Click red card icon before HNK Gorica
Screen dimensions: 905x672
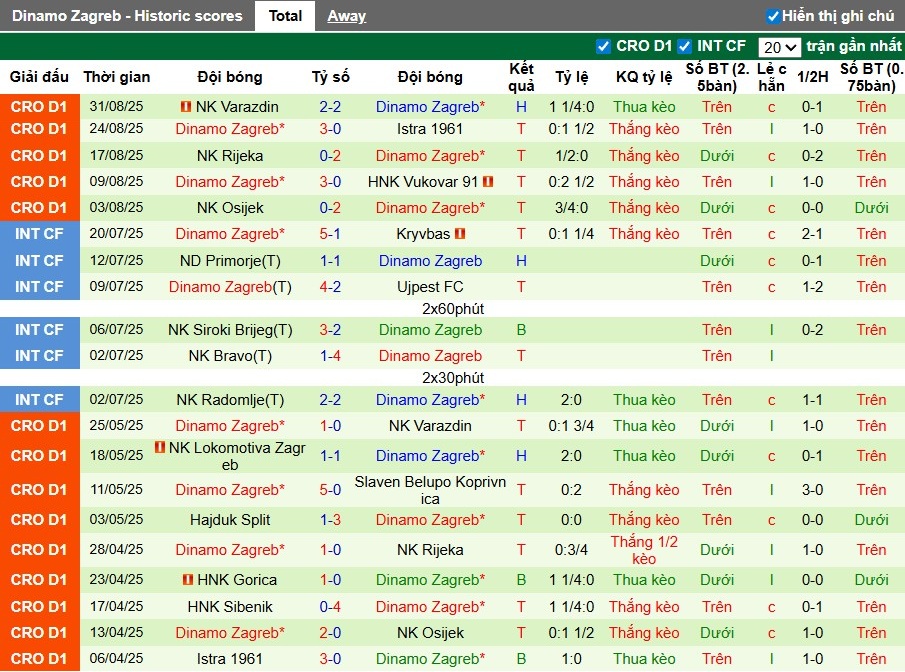point(187,580)
